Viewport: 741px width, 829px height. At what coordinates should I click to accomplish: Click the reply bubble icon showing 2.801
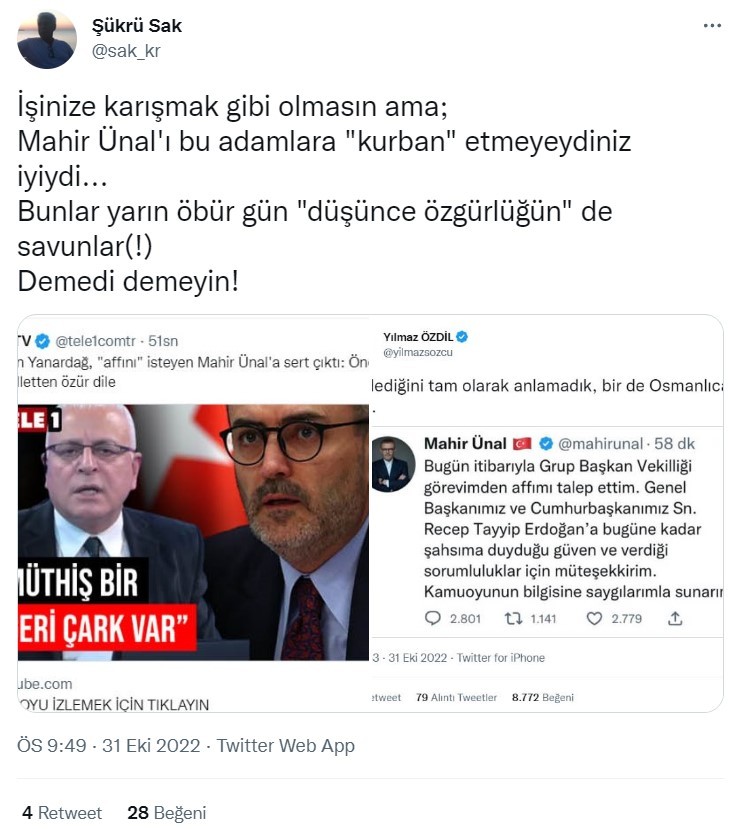[433, 618]
